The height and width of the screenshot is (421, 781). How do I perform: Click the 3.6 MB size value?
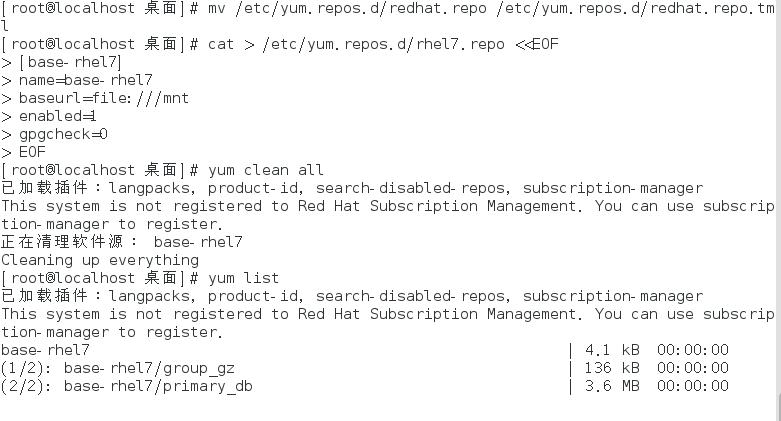[612, 386]
